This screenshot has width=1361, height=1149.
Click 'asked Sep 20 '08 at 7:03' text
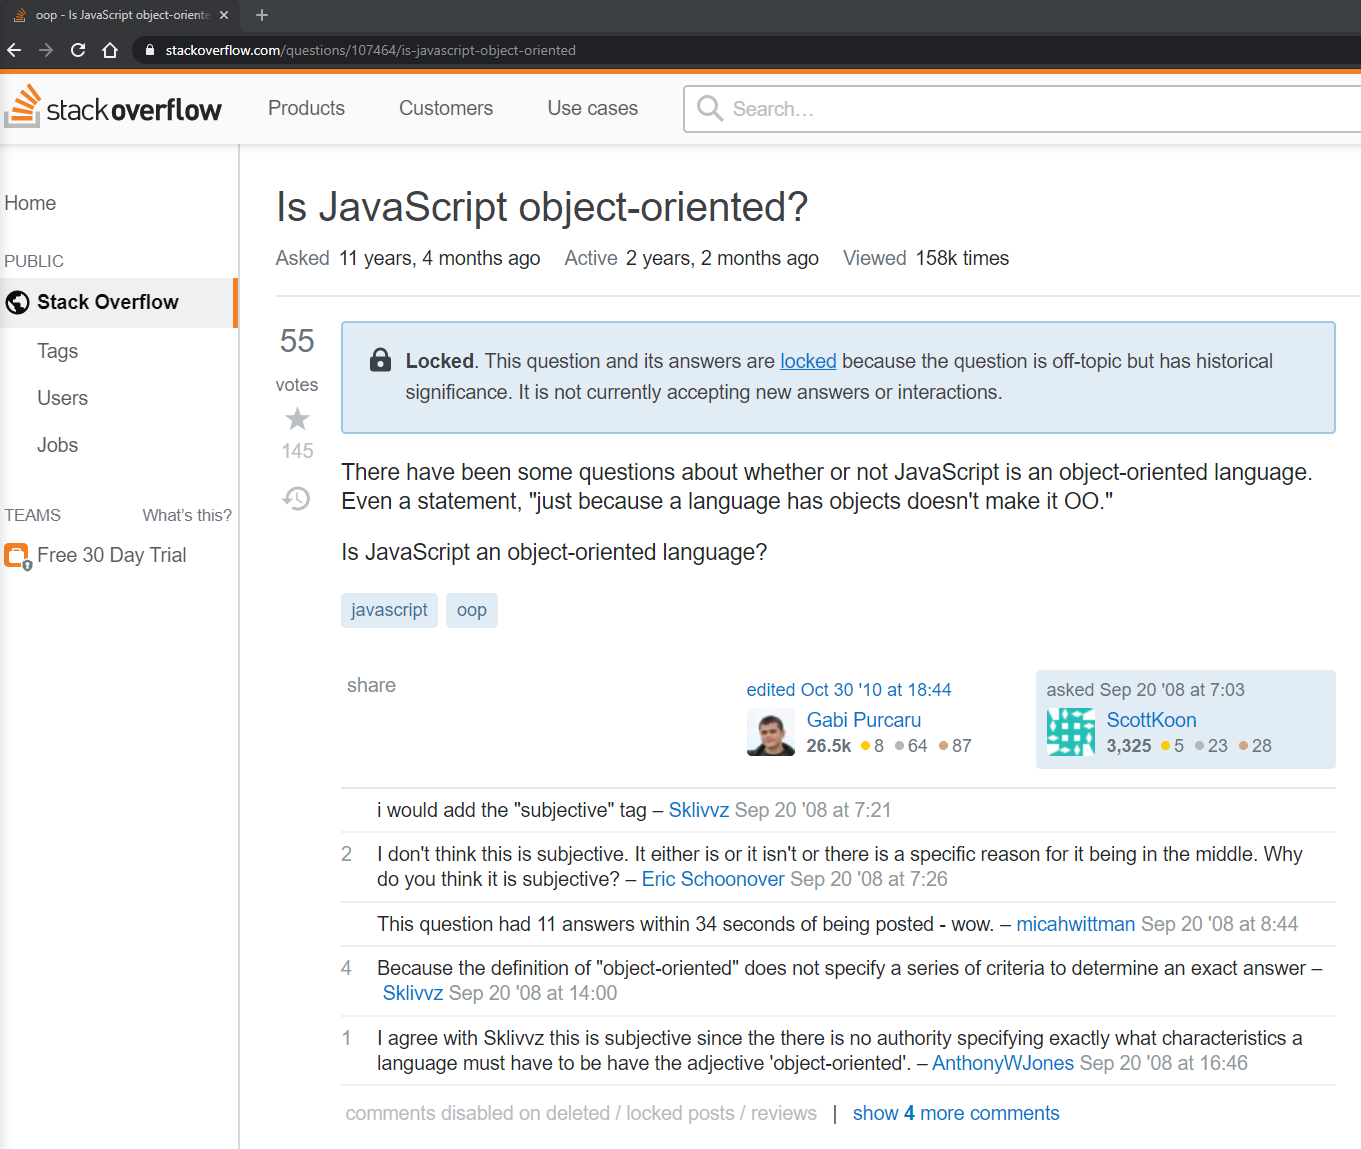pos(1146,690)
